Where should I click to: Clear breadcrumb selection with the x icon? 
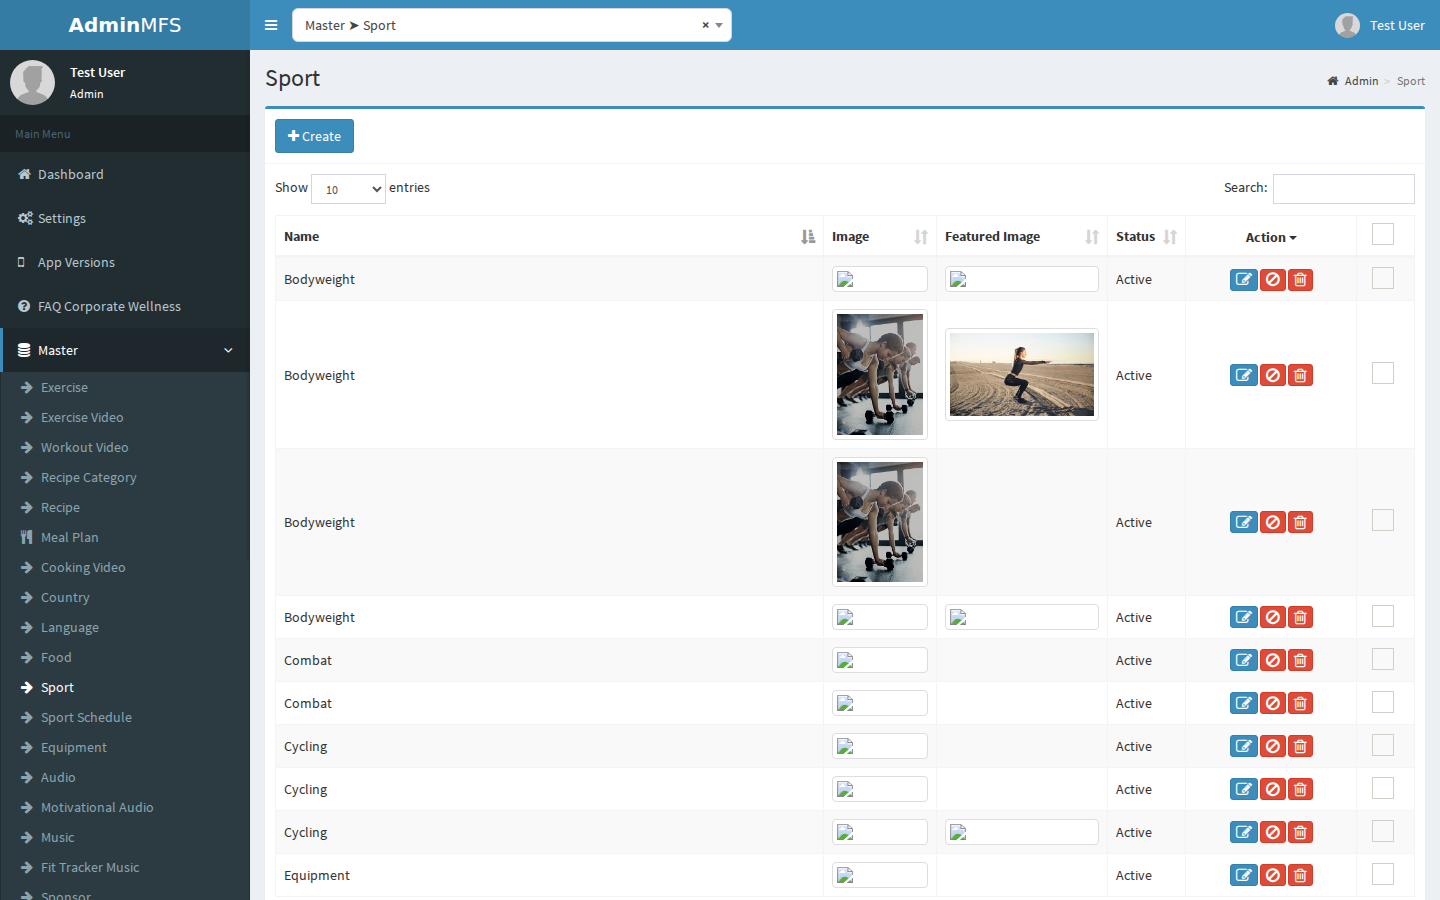(705, 25)
